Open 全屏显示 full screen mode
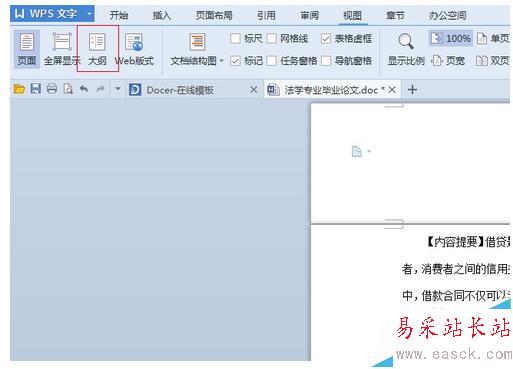The height and width of the screenshot is (369, 513). pyautogui.click(x=62, y=49)
